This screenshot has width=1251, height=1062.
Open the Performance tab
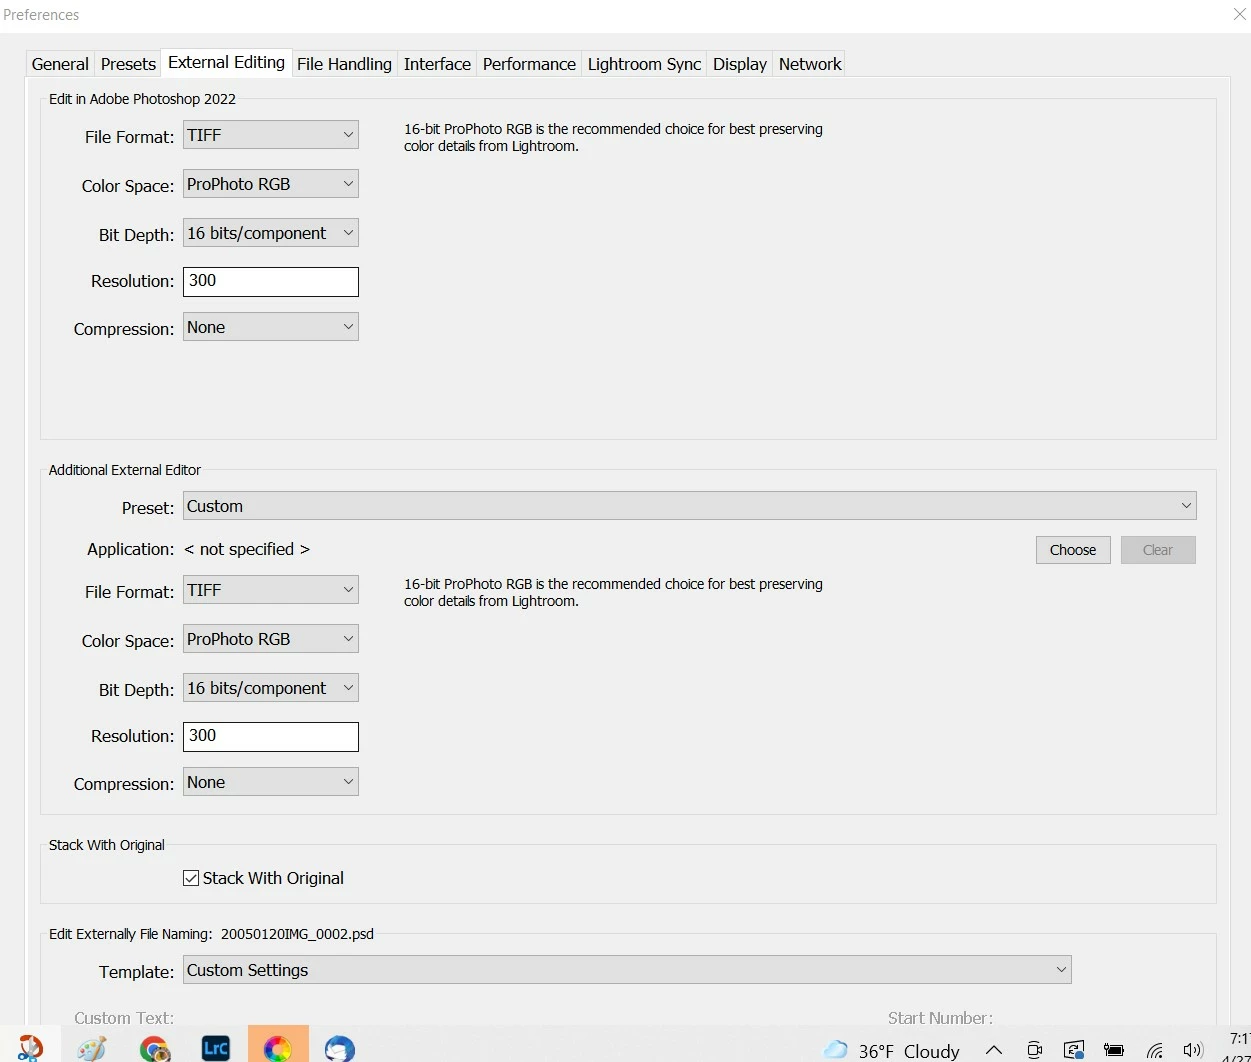(529, 64)
